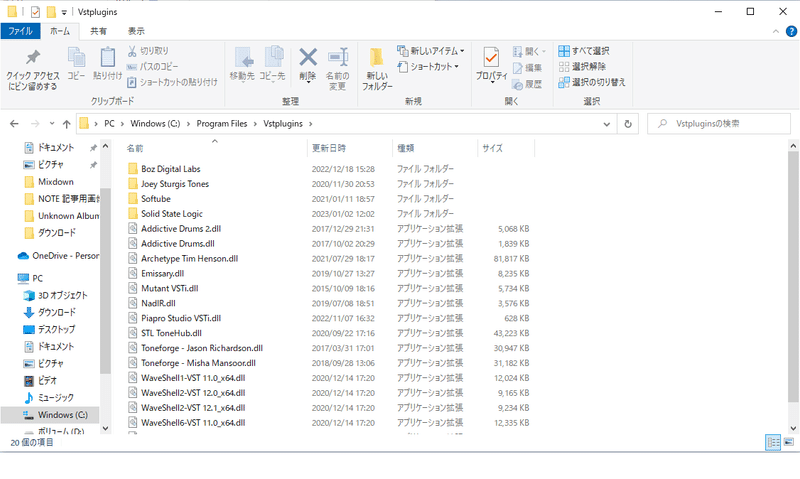The height and width of the screenshot is (479, 800).
Task: Switch to Details view icon in status bar
Action: point(773,442)
